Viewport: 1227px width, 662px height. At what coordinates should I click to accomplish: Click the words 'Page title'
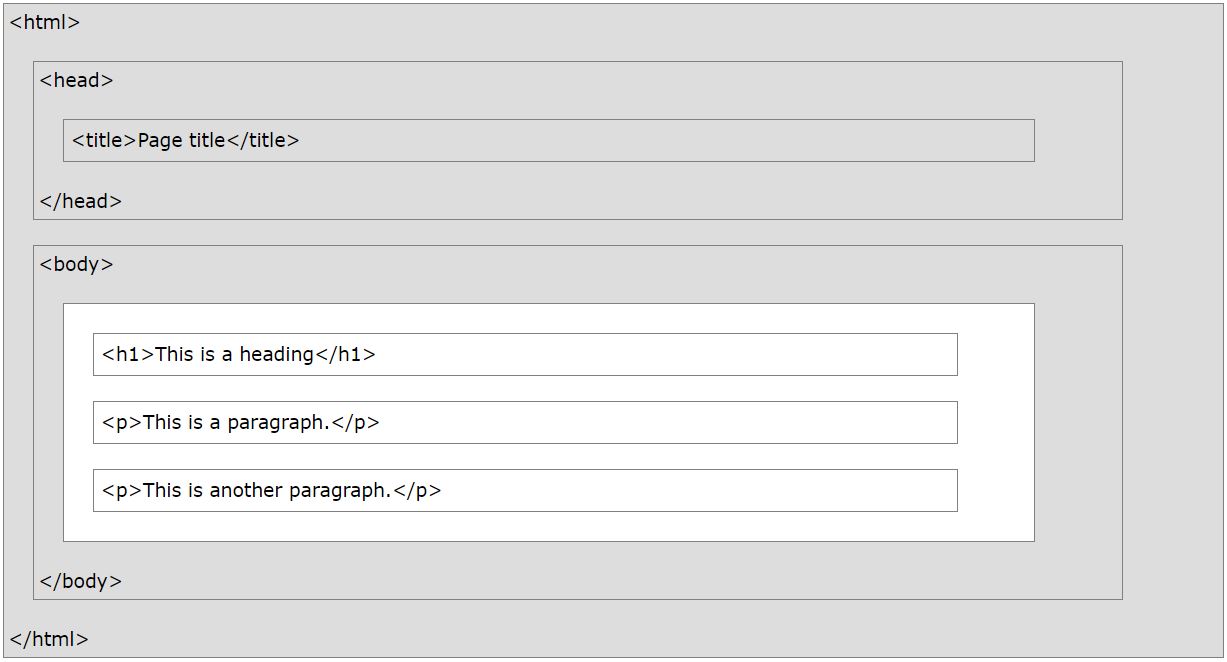pyautogui.click(x=182, y=140)
